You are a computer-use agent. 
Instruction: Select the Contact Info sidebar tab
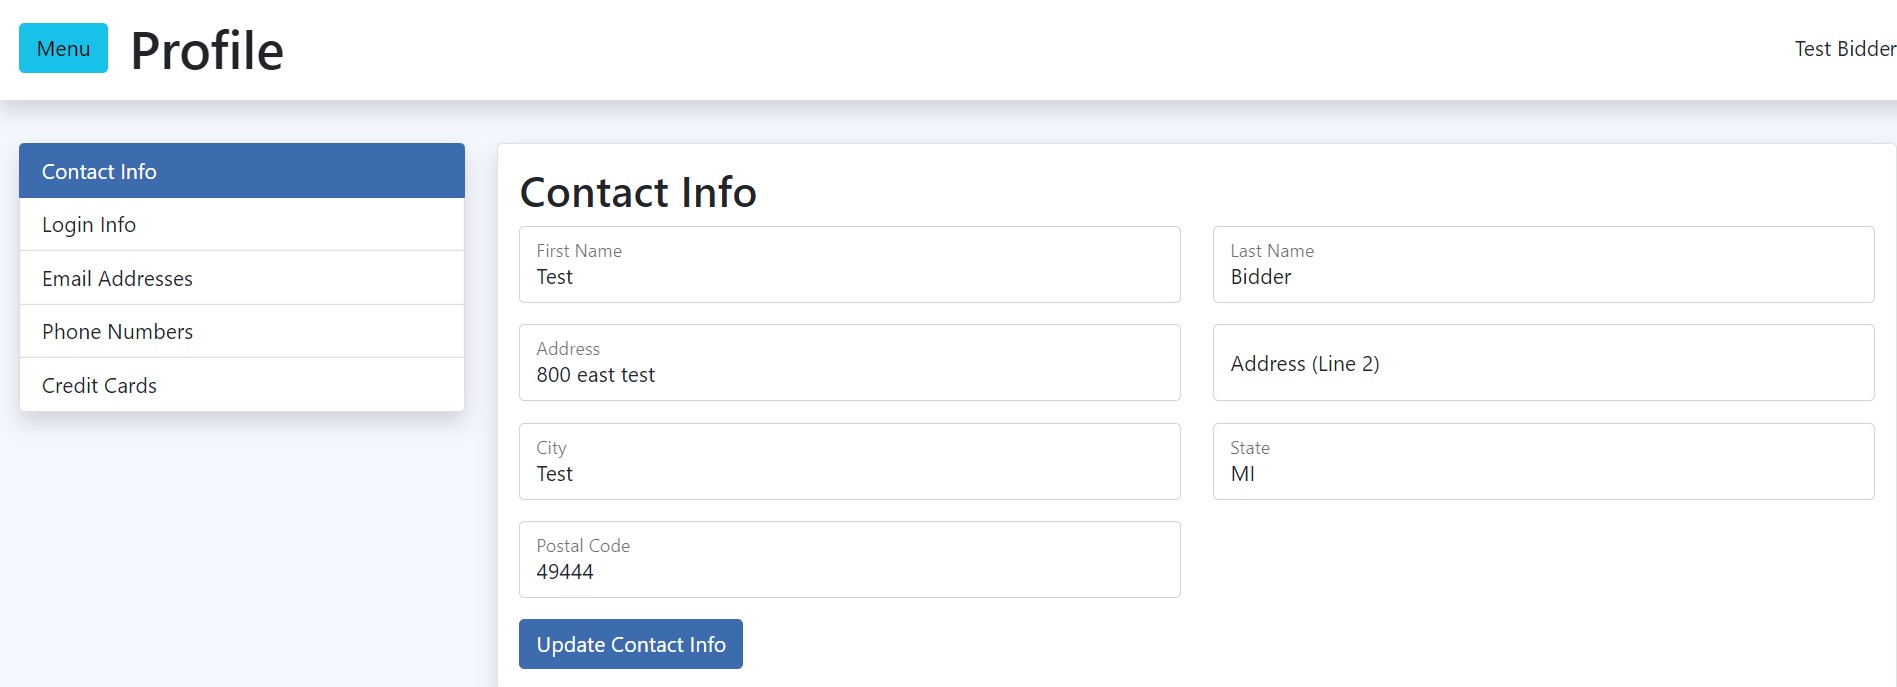tap(241, 171)
